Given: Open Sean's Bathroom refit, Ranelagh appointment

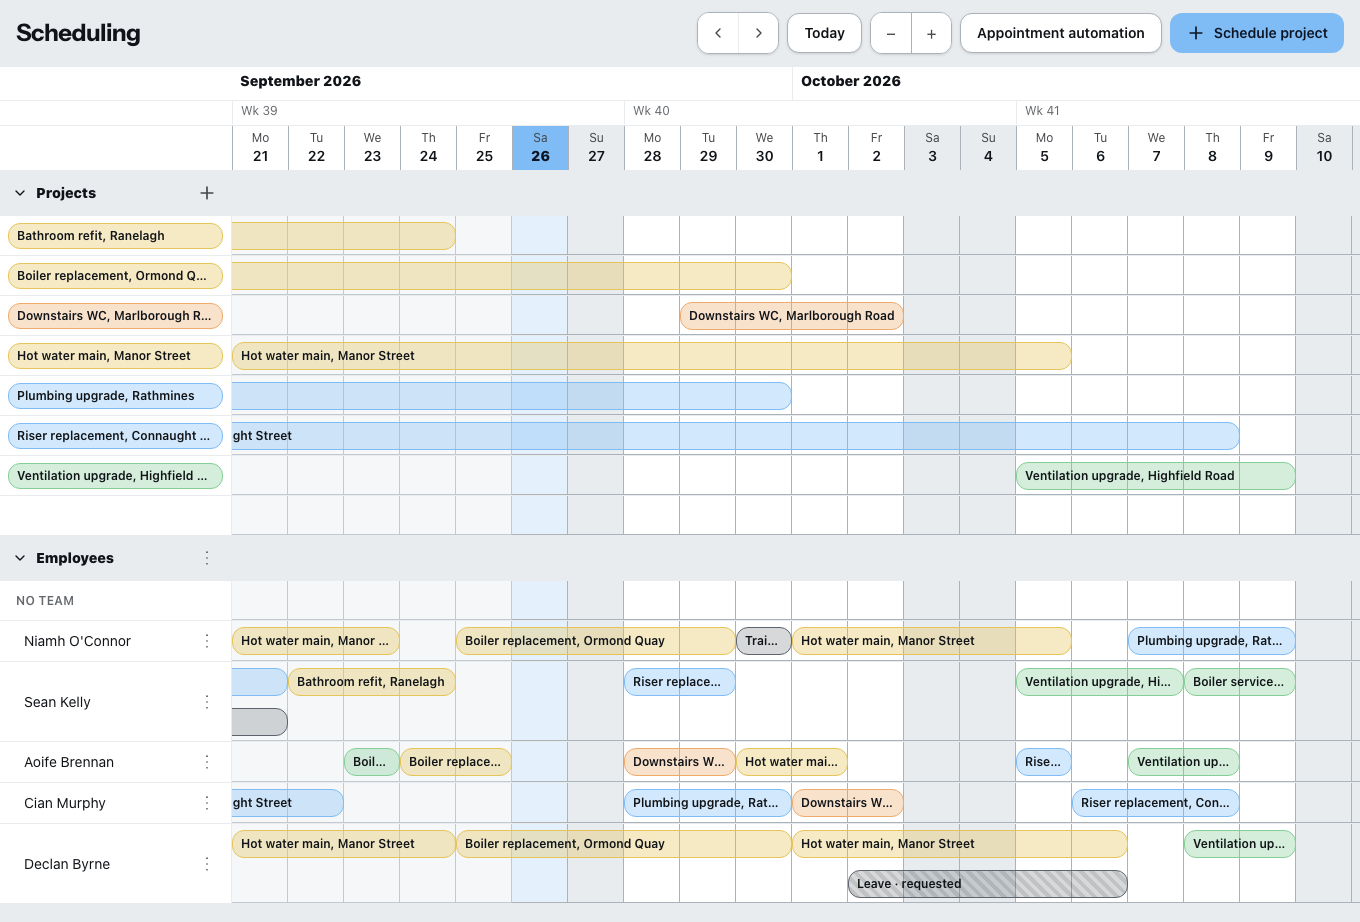Looking at the screenshot, I should click(372, 682).
